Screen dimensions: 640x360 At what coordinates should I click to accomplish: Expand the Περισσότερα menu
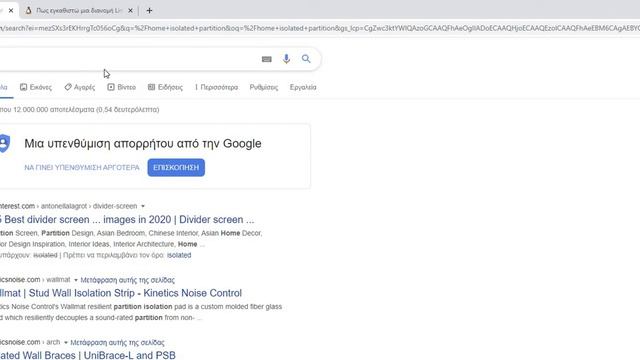[216, 87]
